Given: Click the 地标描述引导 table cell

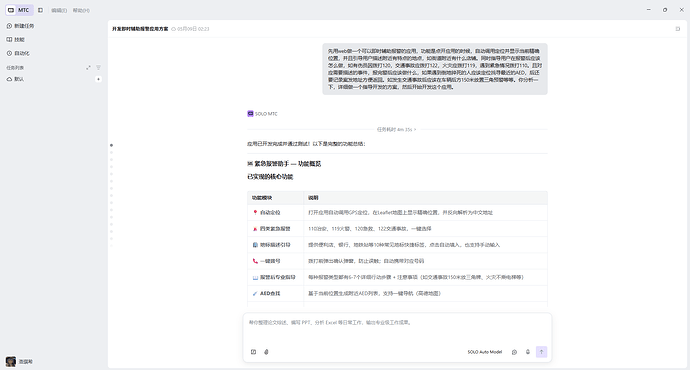Looking at the screenshot, I should 275,245.
